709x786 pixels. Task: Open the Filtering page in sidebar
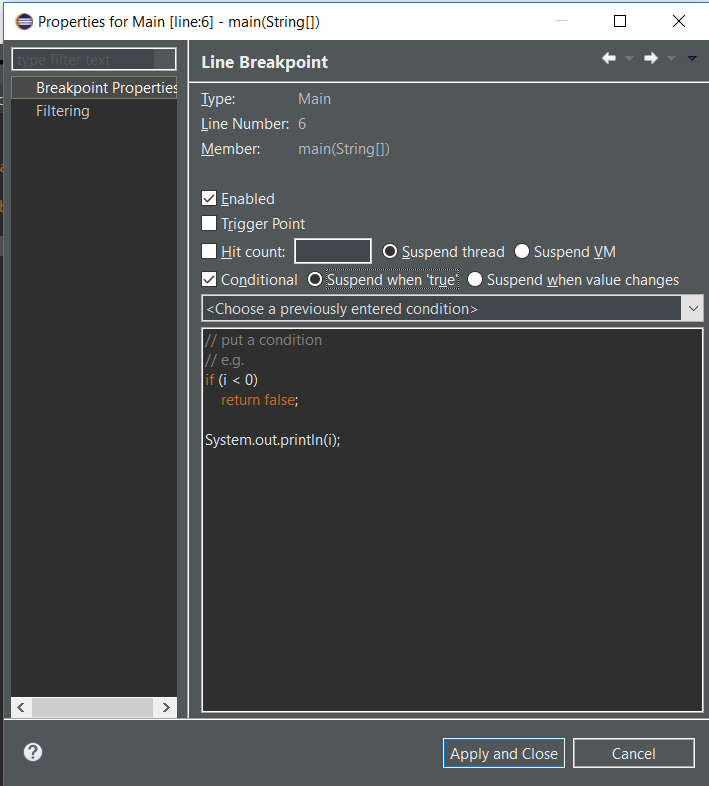pos(63,111)
